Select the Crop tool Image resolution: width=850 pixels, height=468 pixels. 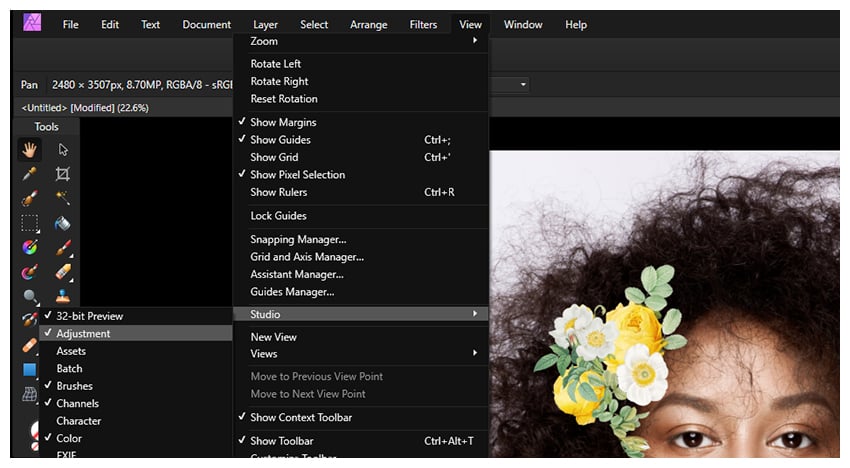(x=63, y=174)
